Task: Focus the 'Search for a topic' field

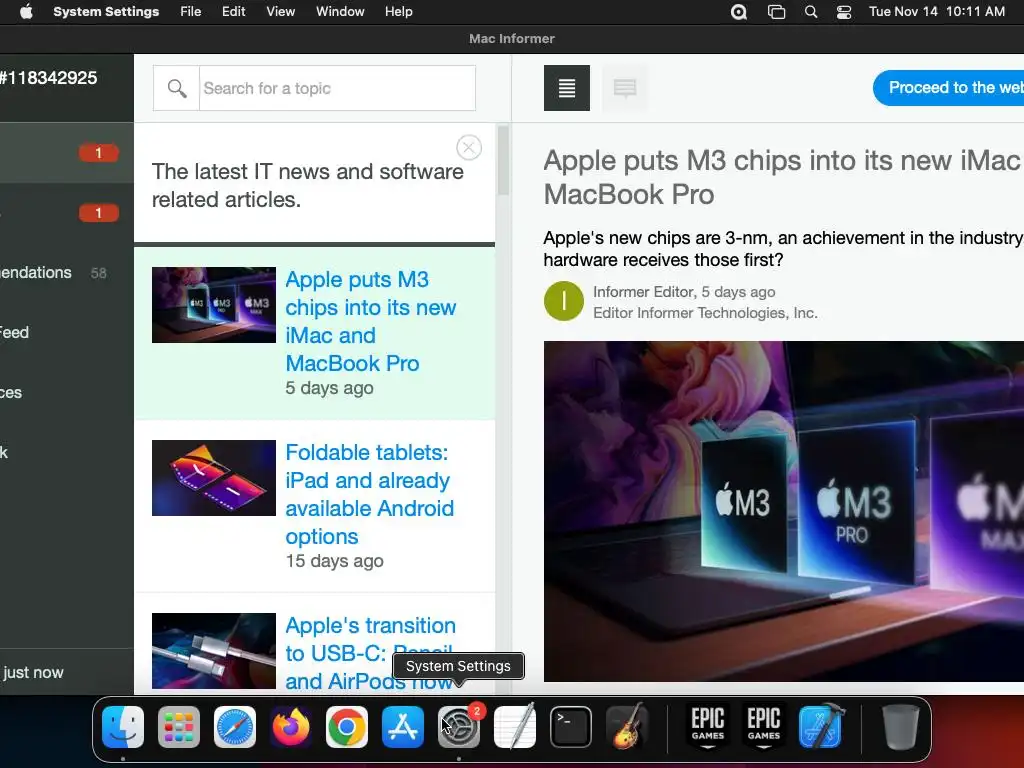Action: click(337, 88)
